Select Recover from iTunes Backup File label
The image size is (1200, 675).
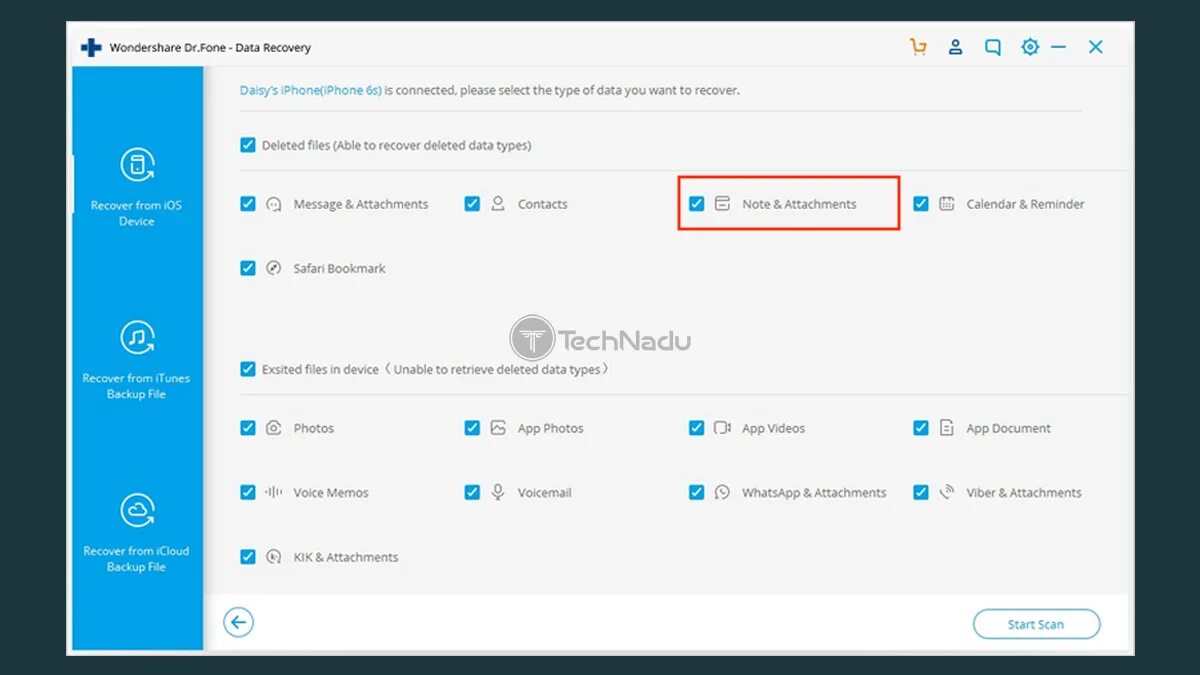click(x=137, y=386)
